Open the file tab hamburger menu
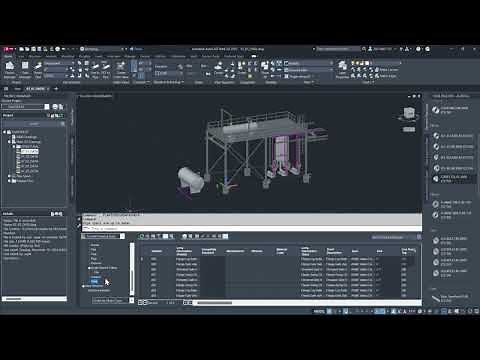 pyautogui.click(x=6, y=89)
